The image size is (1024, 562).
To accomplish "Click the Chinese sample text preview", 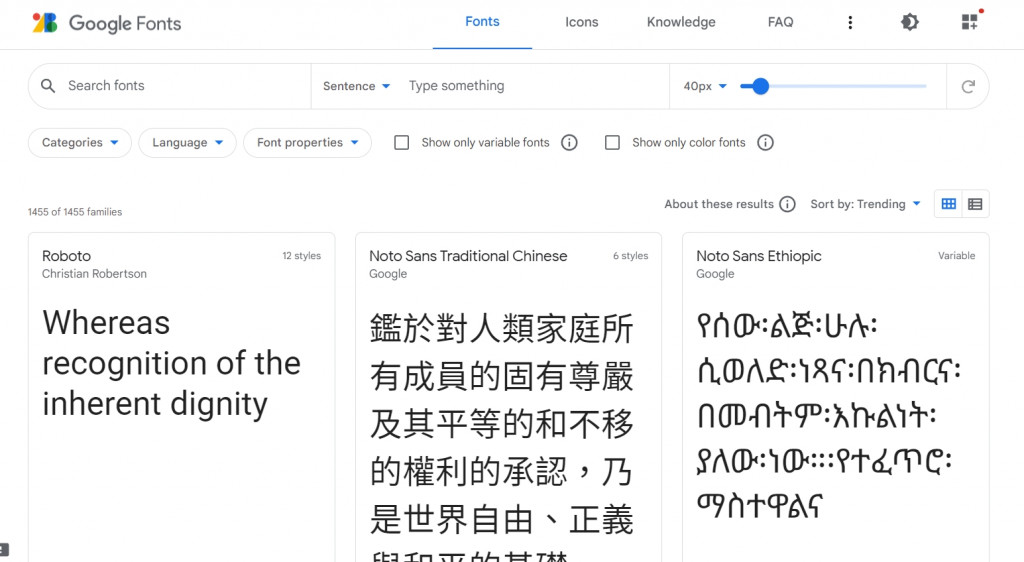I will pos(502,434).
